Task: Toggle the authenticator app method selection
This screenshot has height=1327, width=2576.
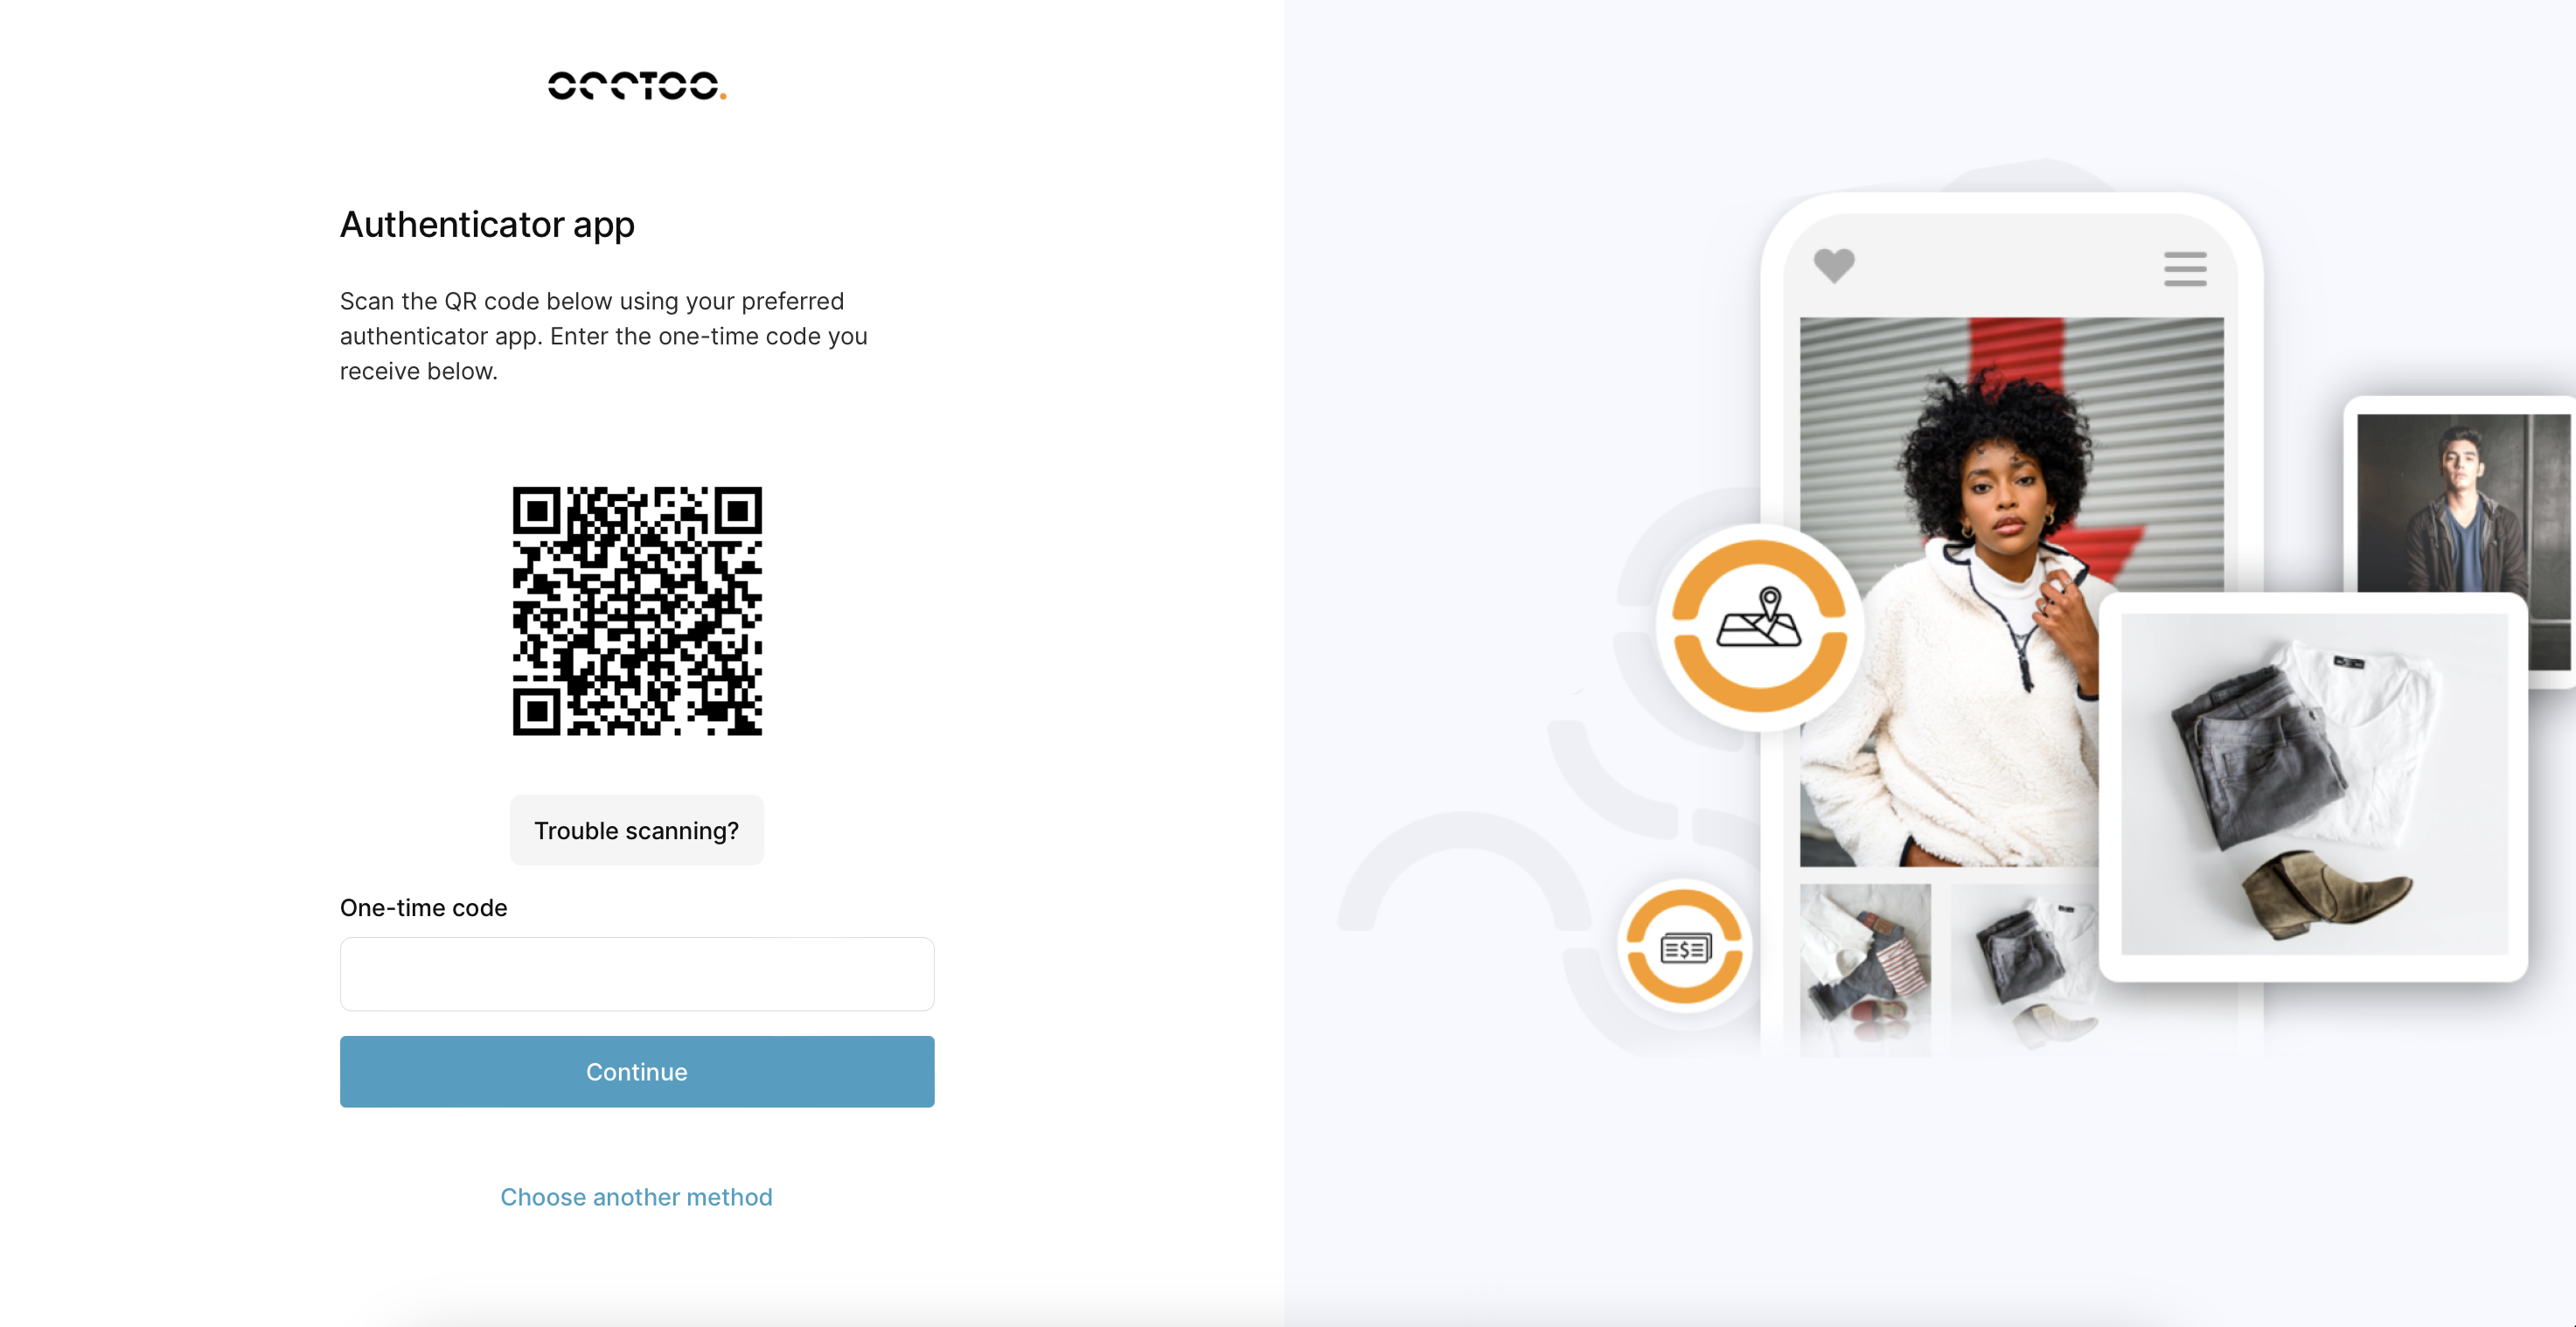Action: coord(635,1197)
